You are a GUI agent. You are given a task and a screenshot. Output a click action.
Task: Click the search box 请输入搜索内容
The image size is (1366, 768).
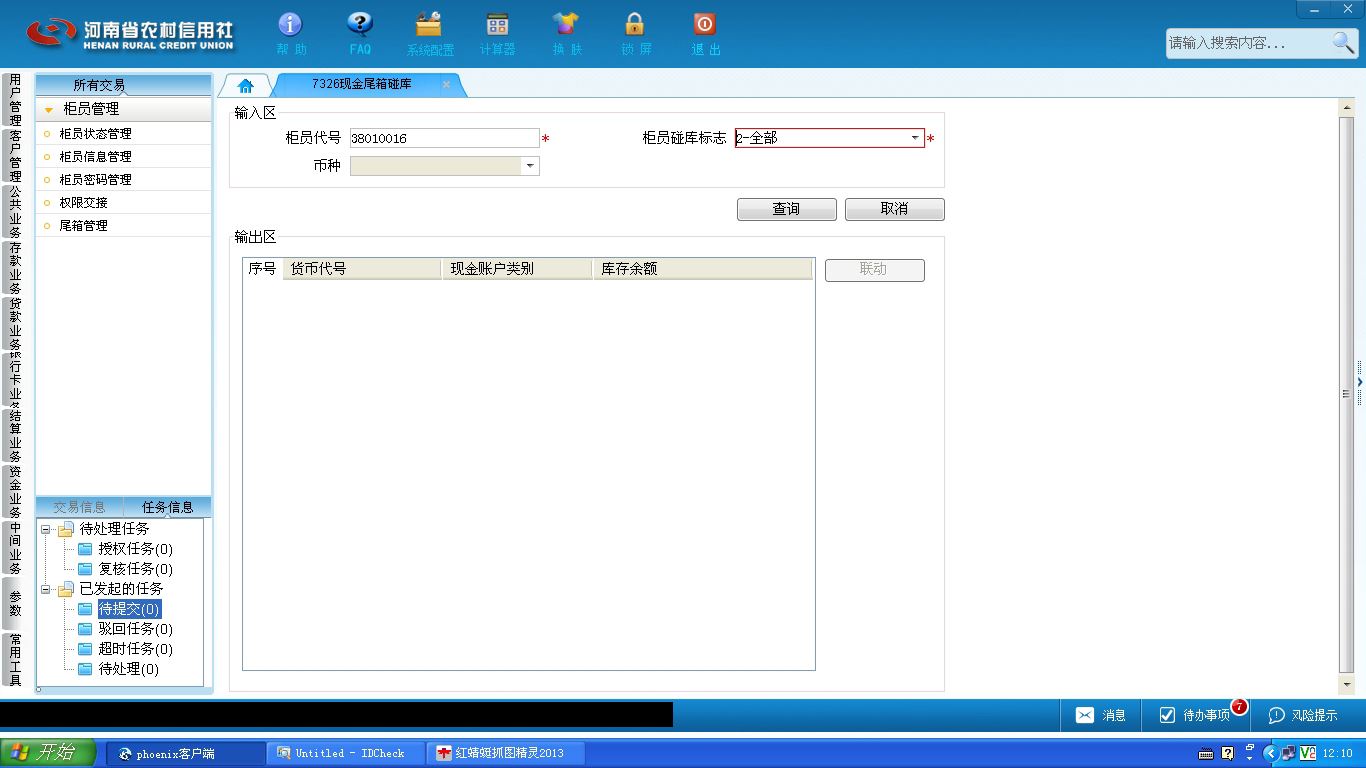1248,43
